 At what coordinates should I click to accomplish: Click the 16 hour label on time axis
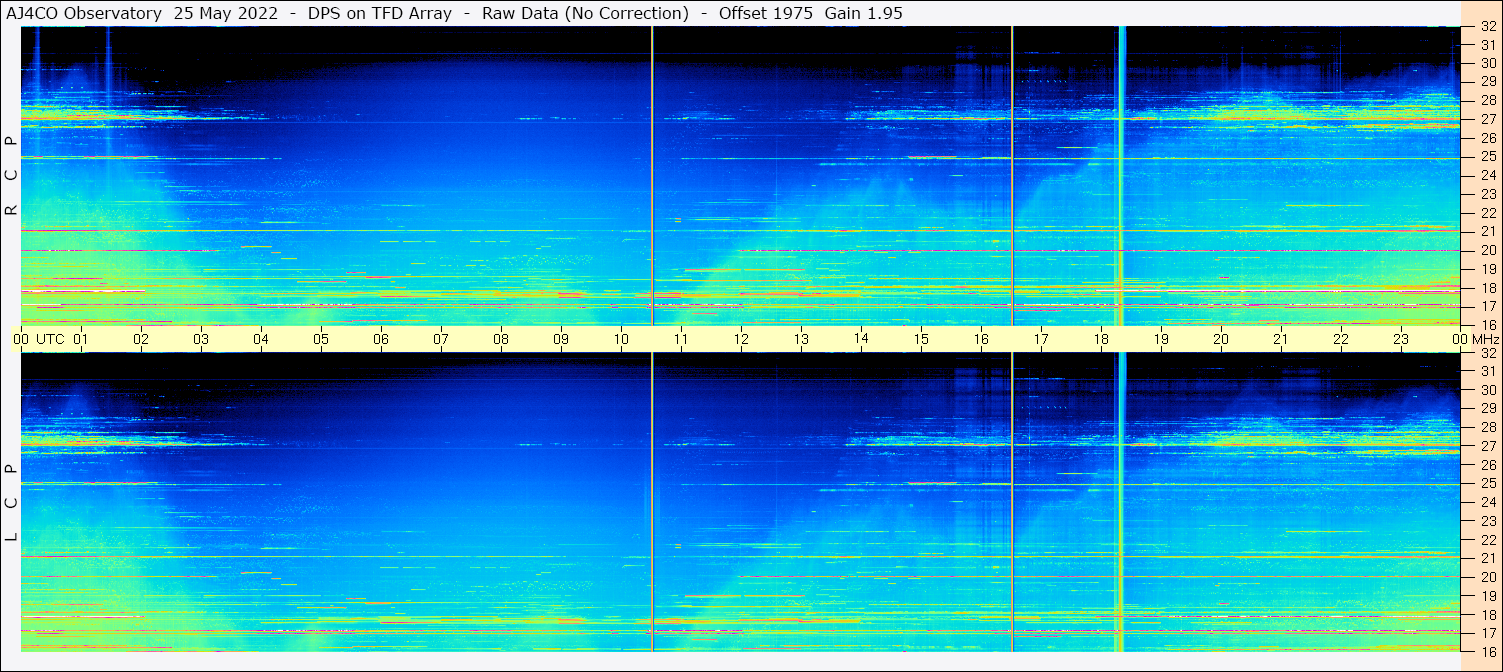tap(981, 339)
